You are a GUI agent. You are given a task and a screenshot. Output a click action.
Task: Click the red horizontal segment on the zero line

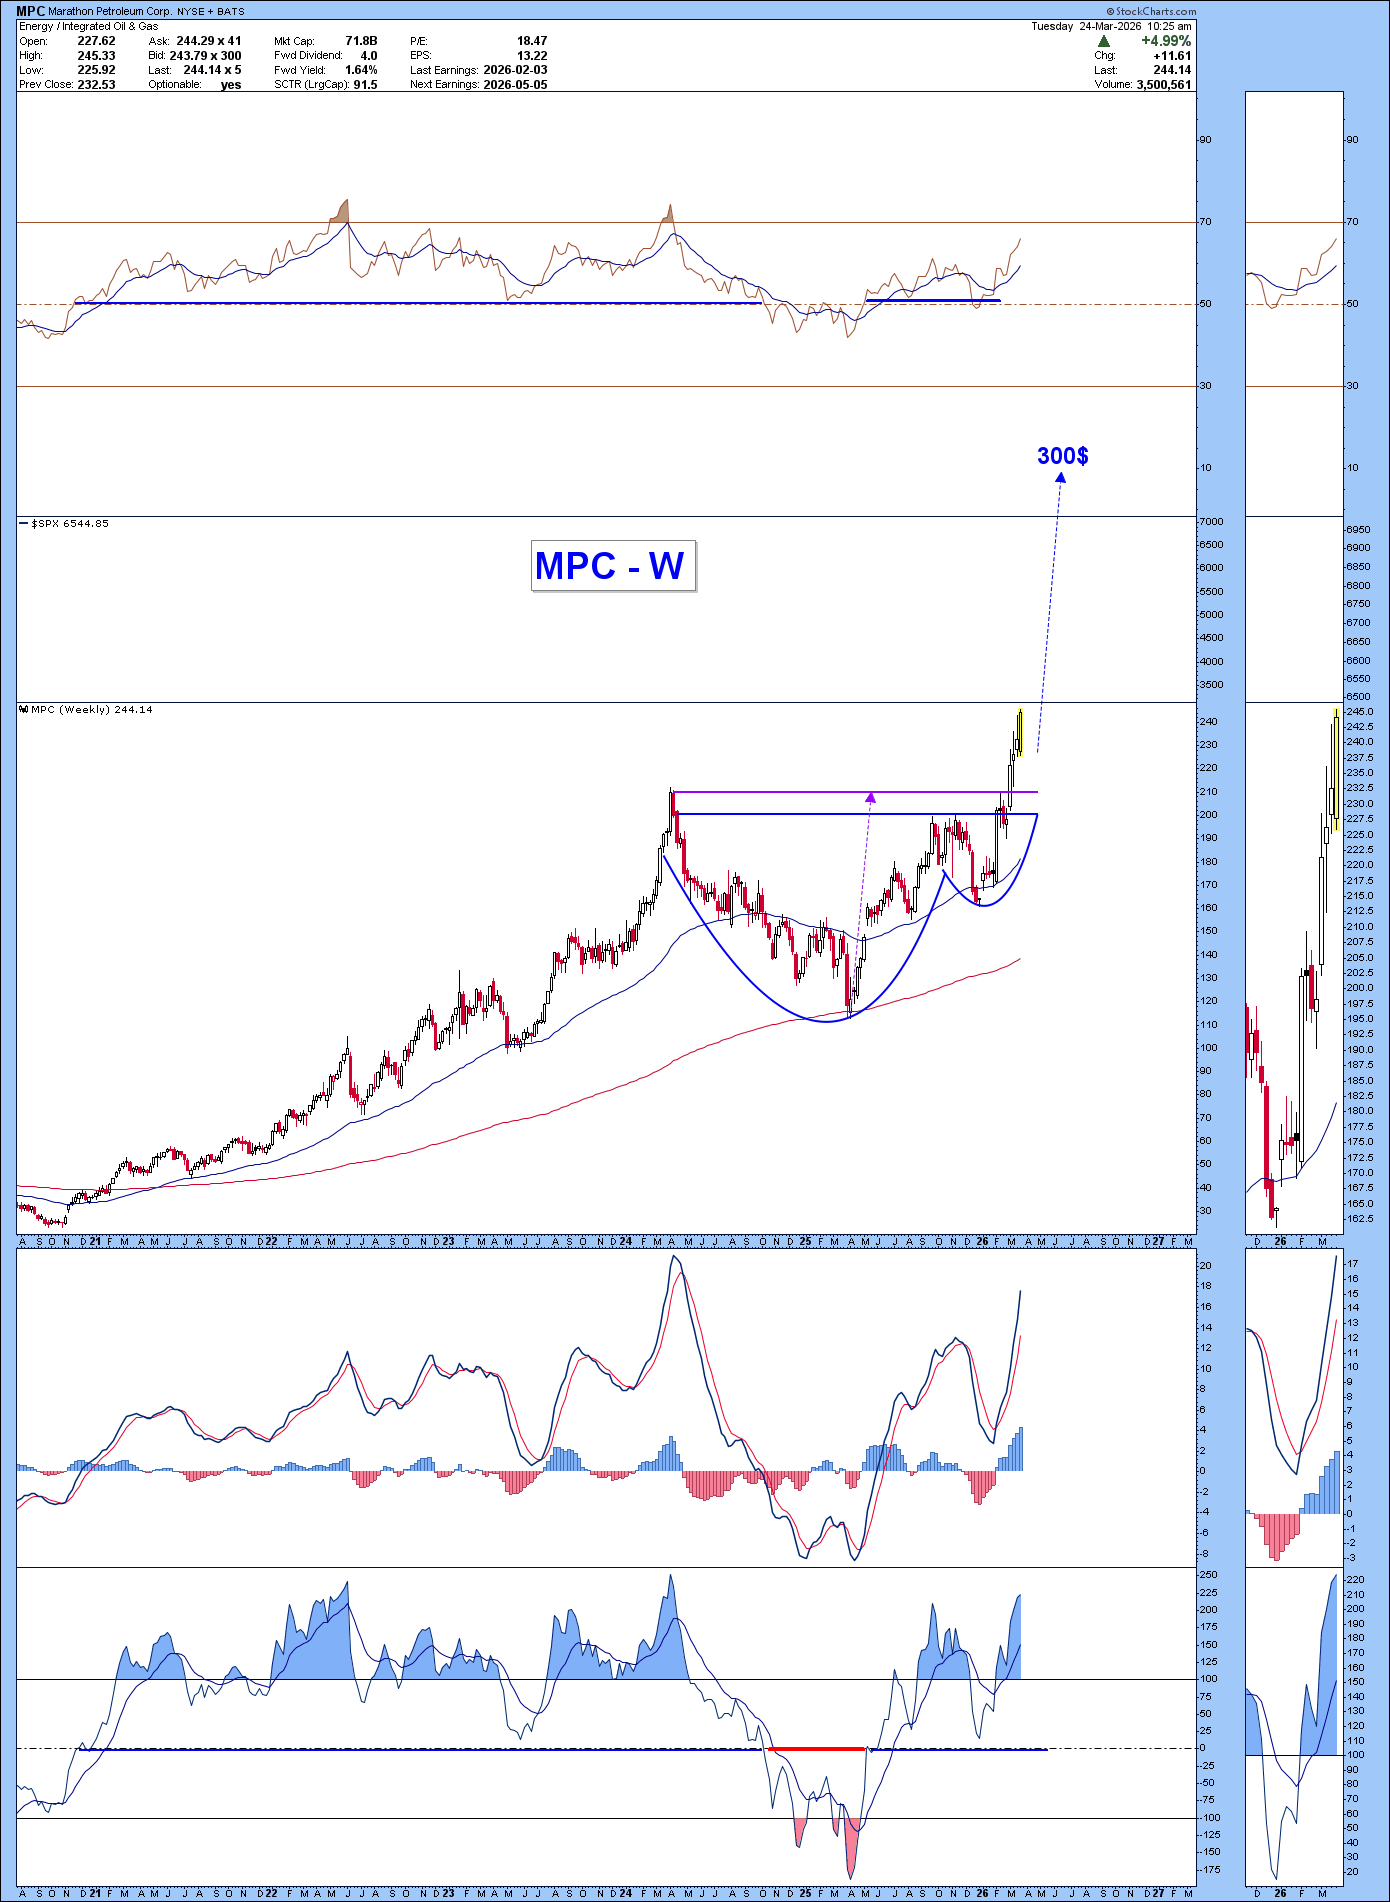click(x=817, y=1749)
